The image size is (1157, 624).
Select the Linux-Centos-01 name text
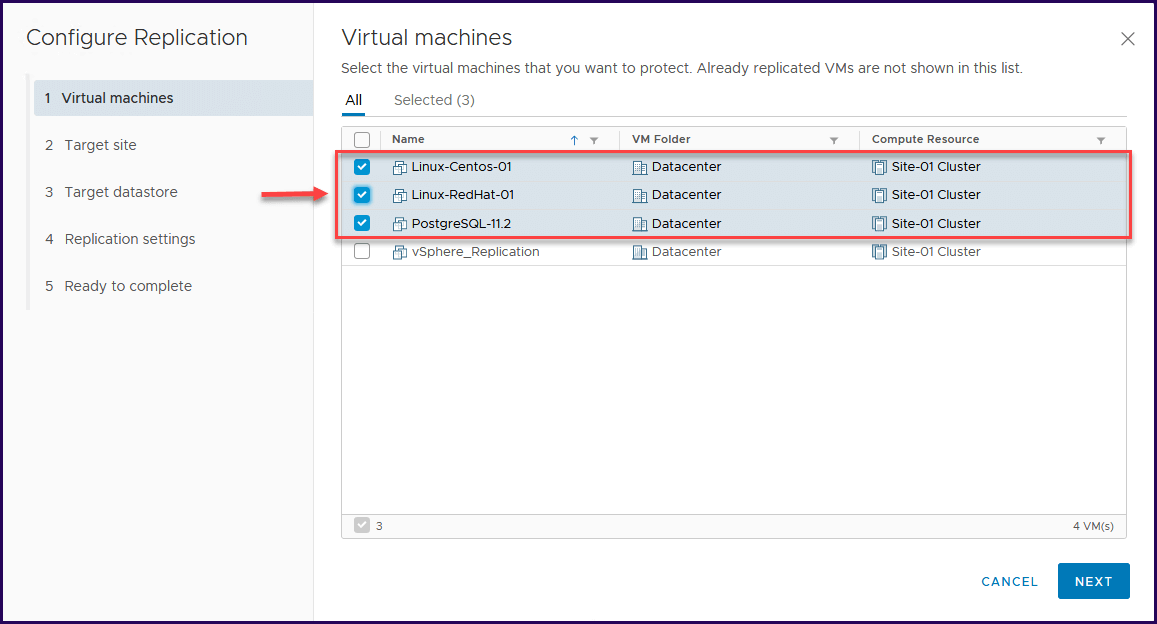(x=461, y=167)
